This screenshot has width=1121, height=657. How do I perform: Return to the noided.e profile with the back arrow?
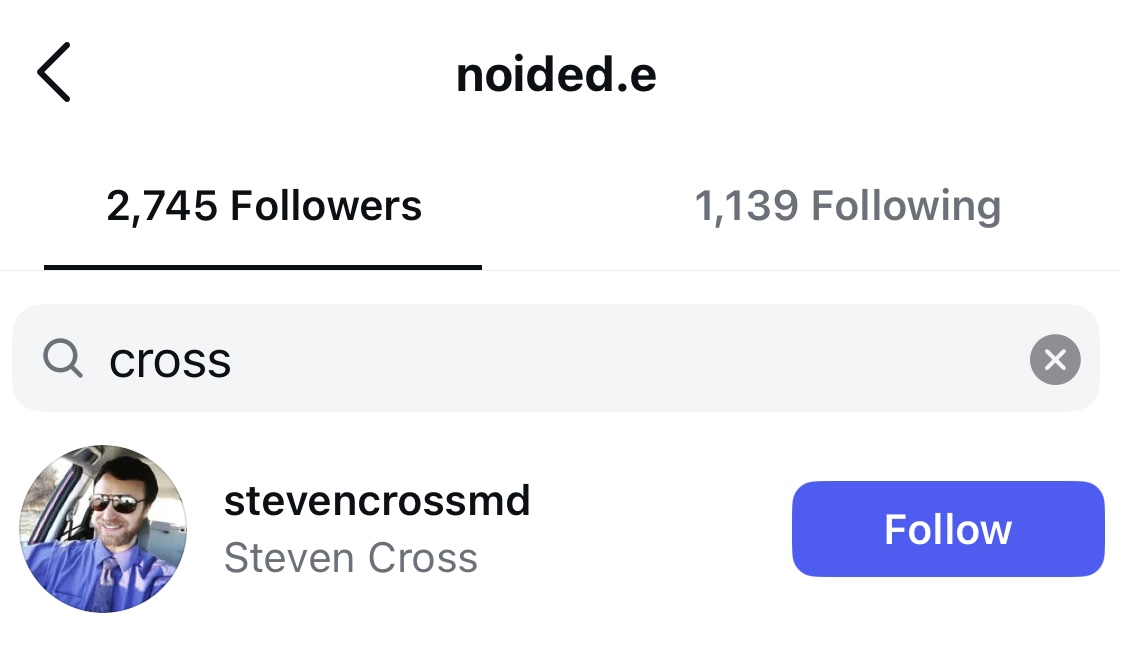pos(54,72)
